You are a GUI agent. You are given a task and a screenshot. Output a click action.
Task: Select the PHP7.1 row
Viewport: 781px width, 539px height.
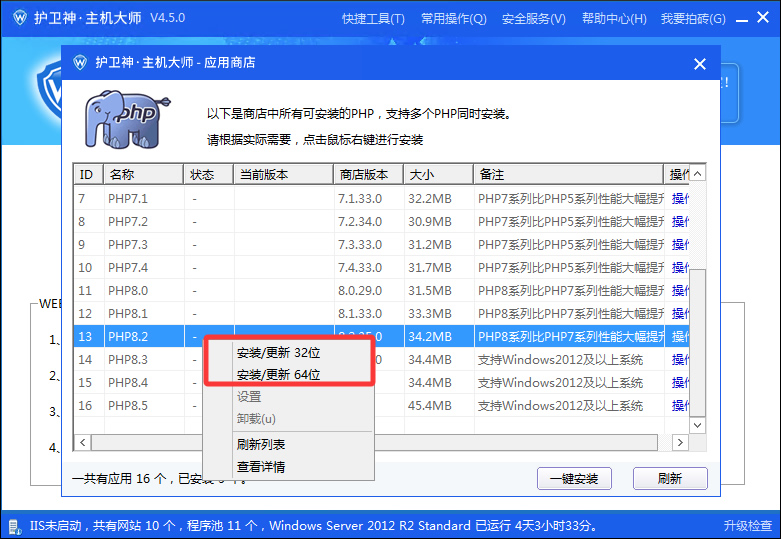pos(382,199)
